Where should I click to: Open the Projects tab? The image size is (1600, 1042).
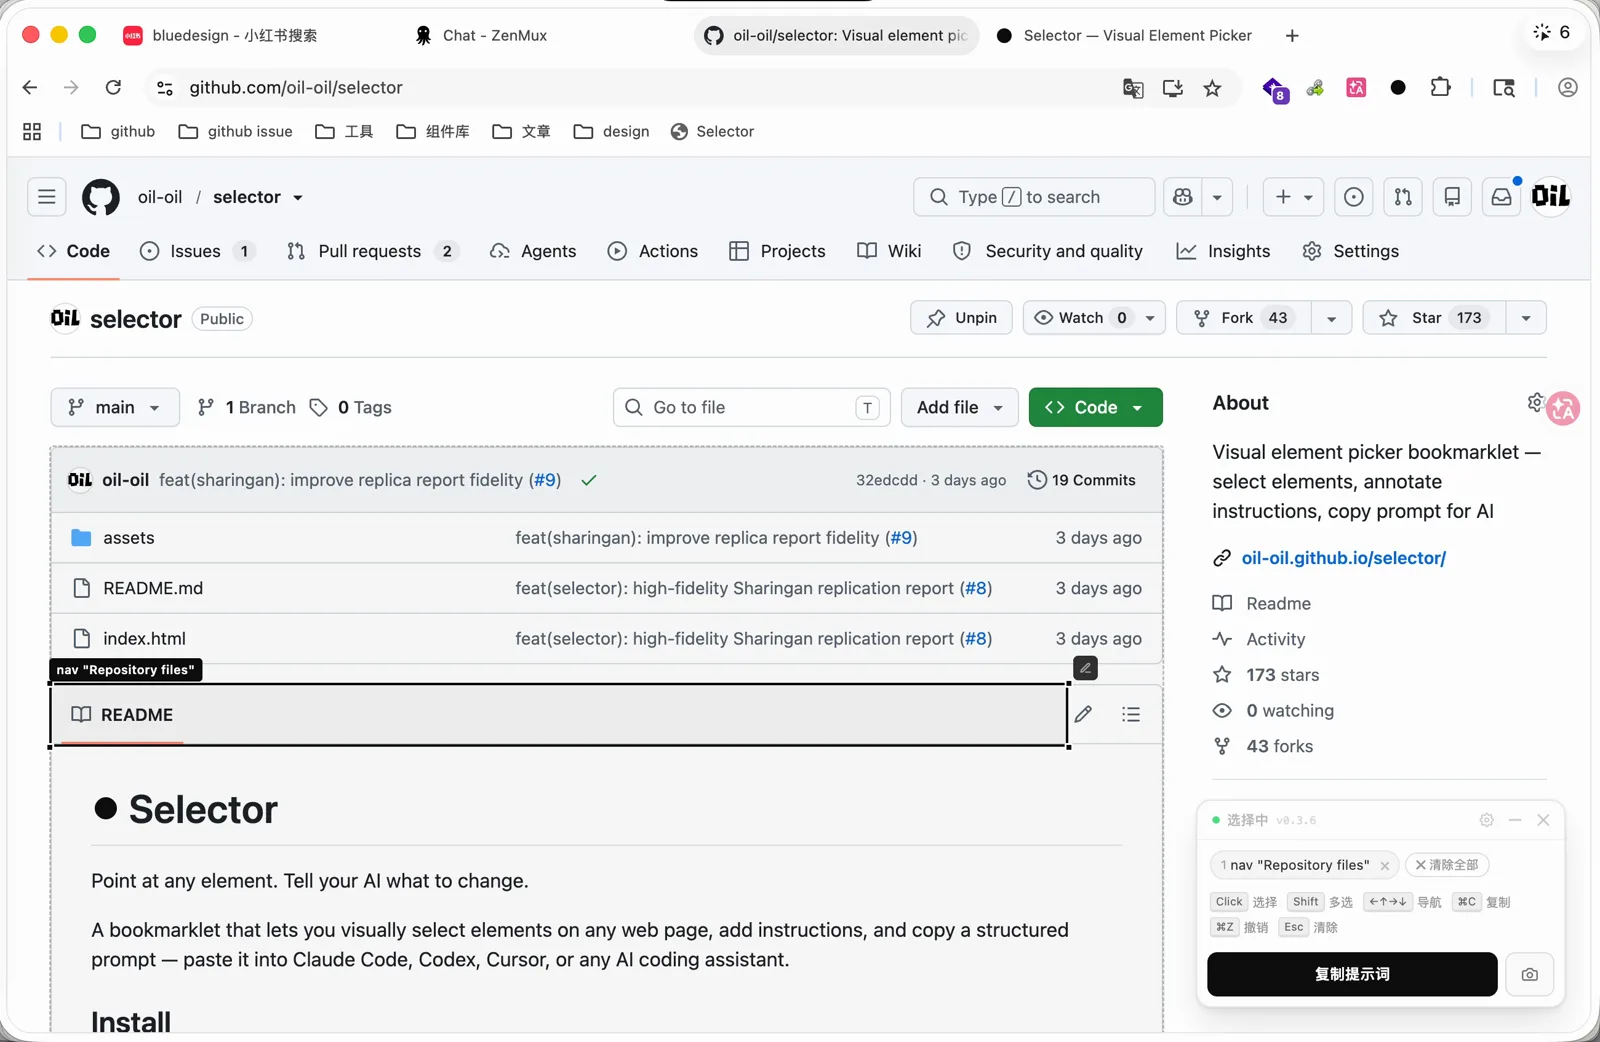[x=778, y=251]
